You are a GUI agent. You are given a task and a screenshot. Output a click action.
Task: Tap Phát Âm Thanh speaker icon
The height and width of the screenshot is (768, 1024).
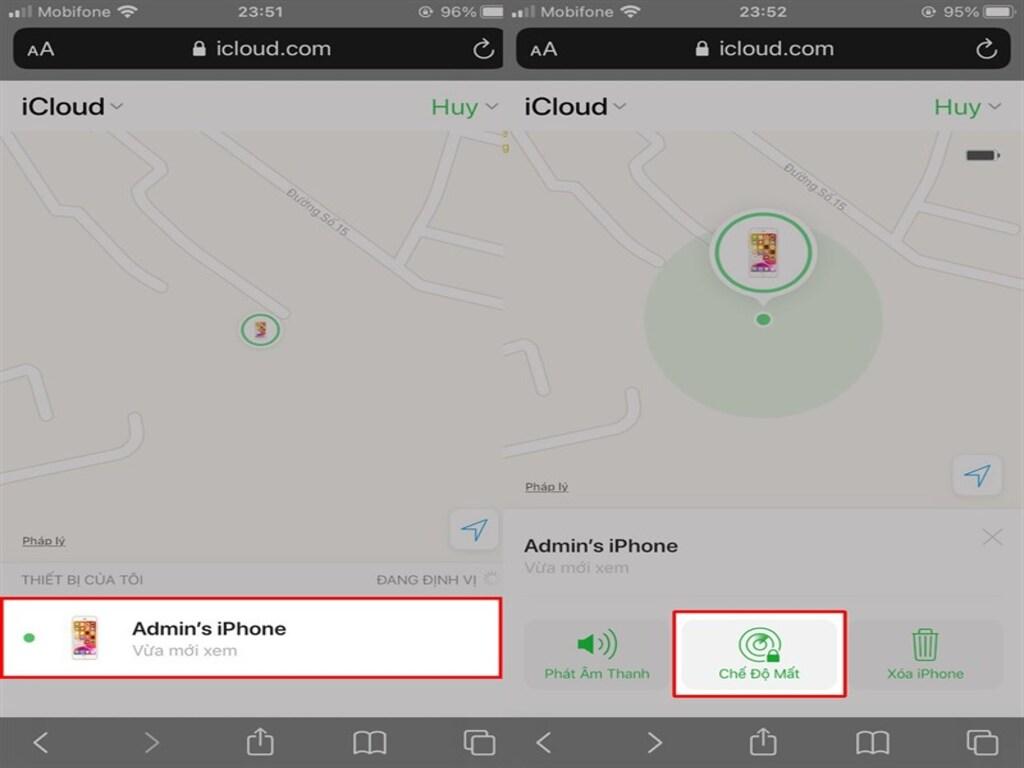(x=597, y=644)
